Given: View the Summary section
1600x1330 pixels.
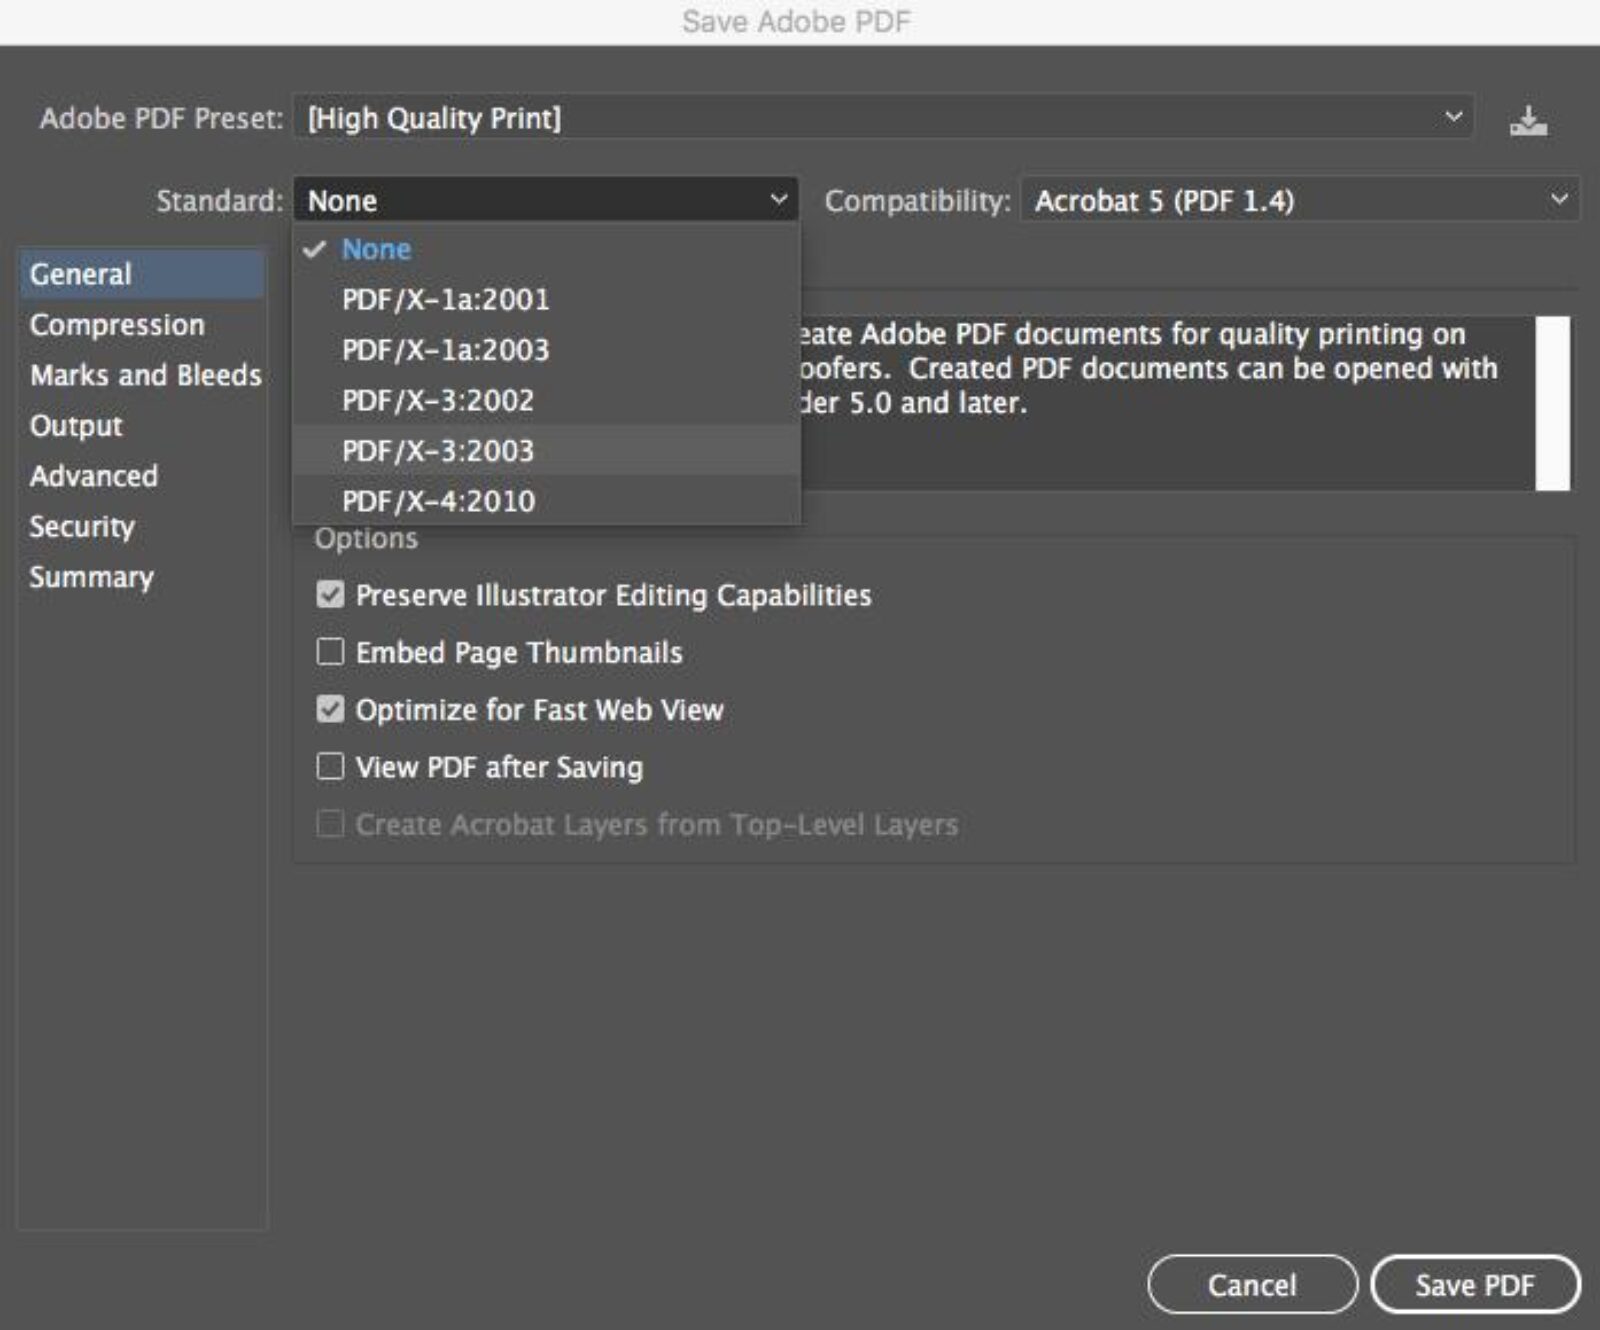Looking at the screenshot, I should pyautogui.click(x=142, y=577).
